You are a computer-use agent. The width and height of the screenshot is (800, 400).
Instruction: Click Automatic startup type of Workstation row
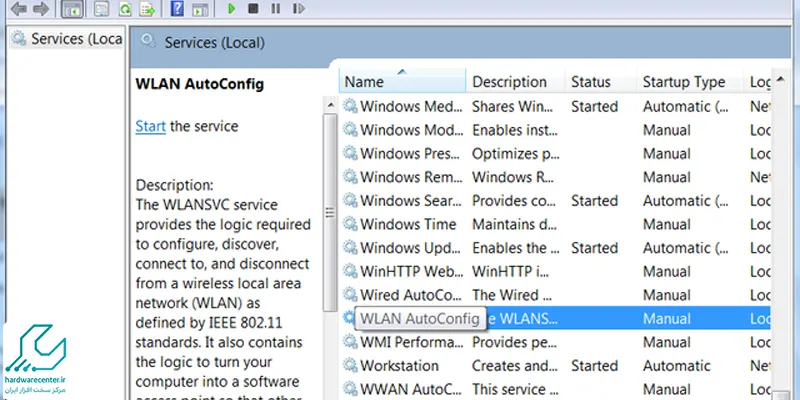[677, 366]
